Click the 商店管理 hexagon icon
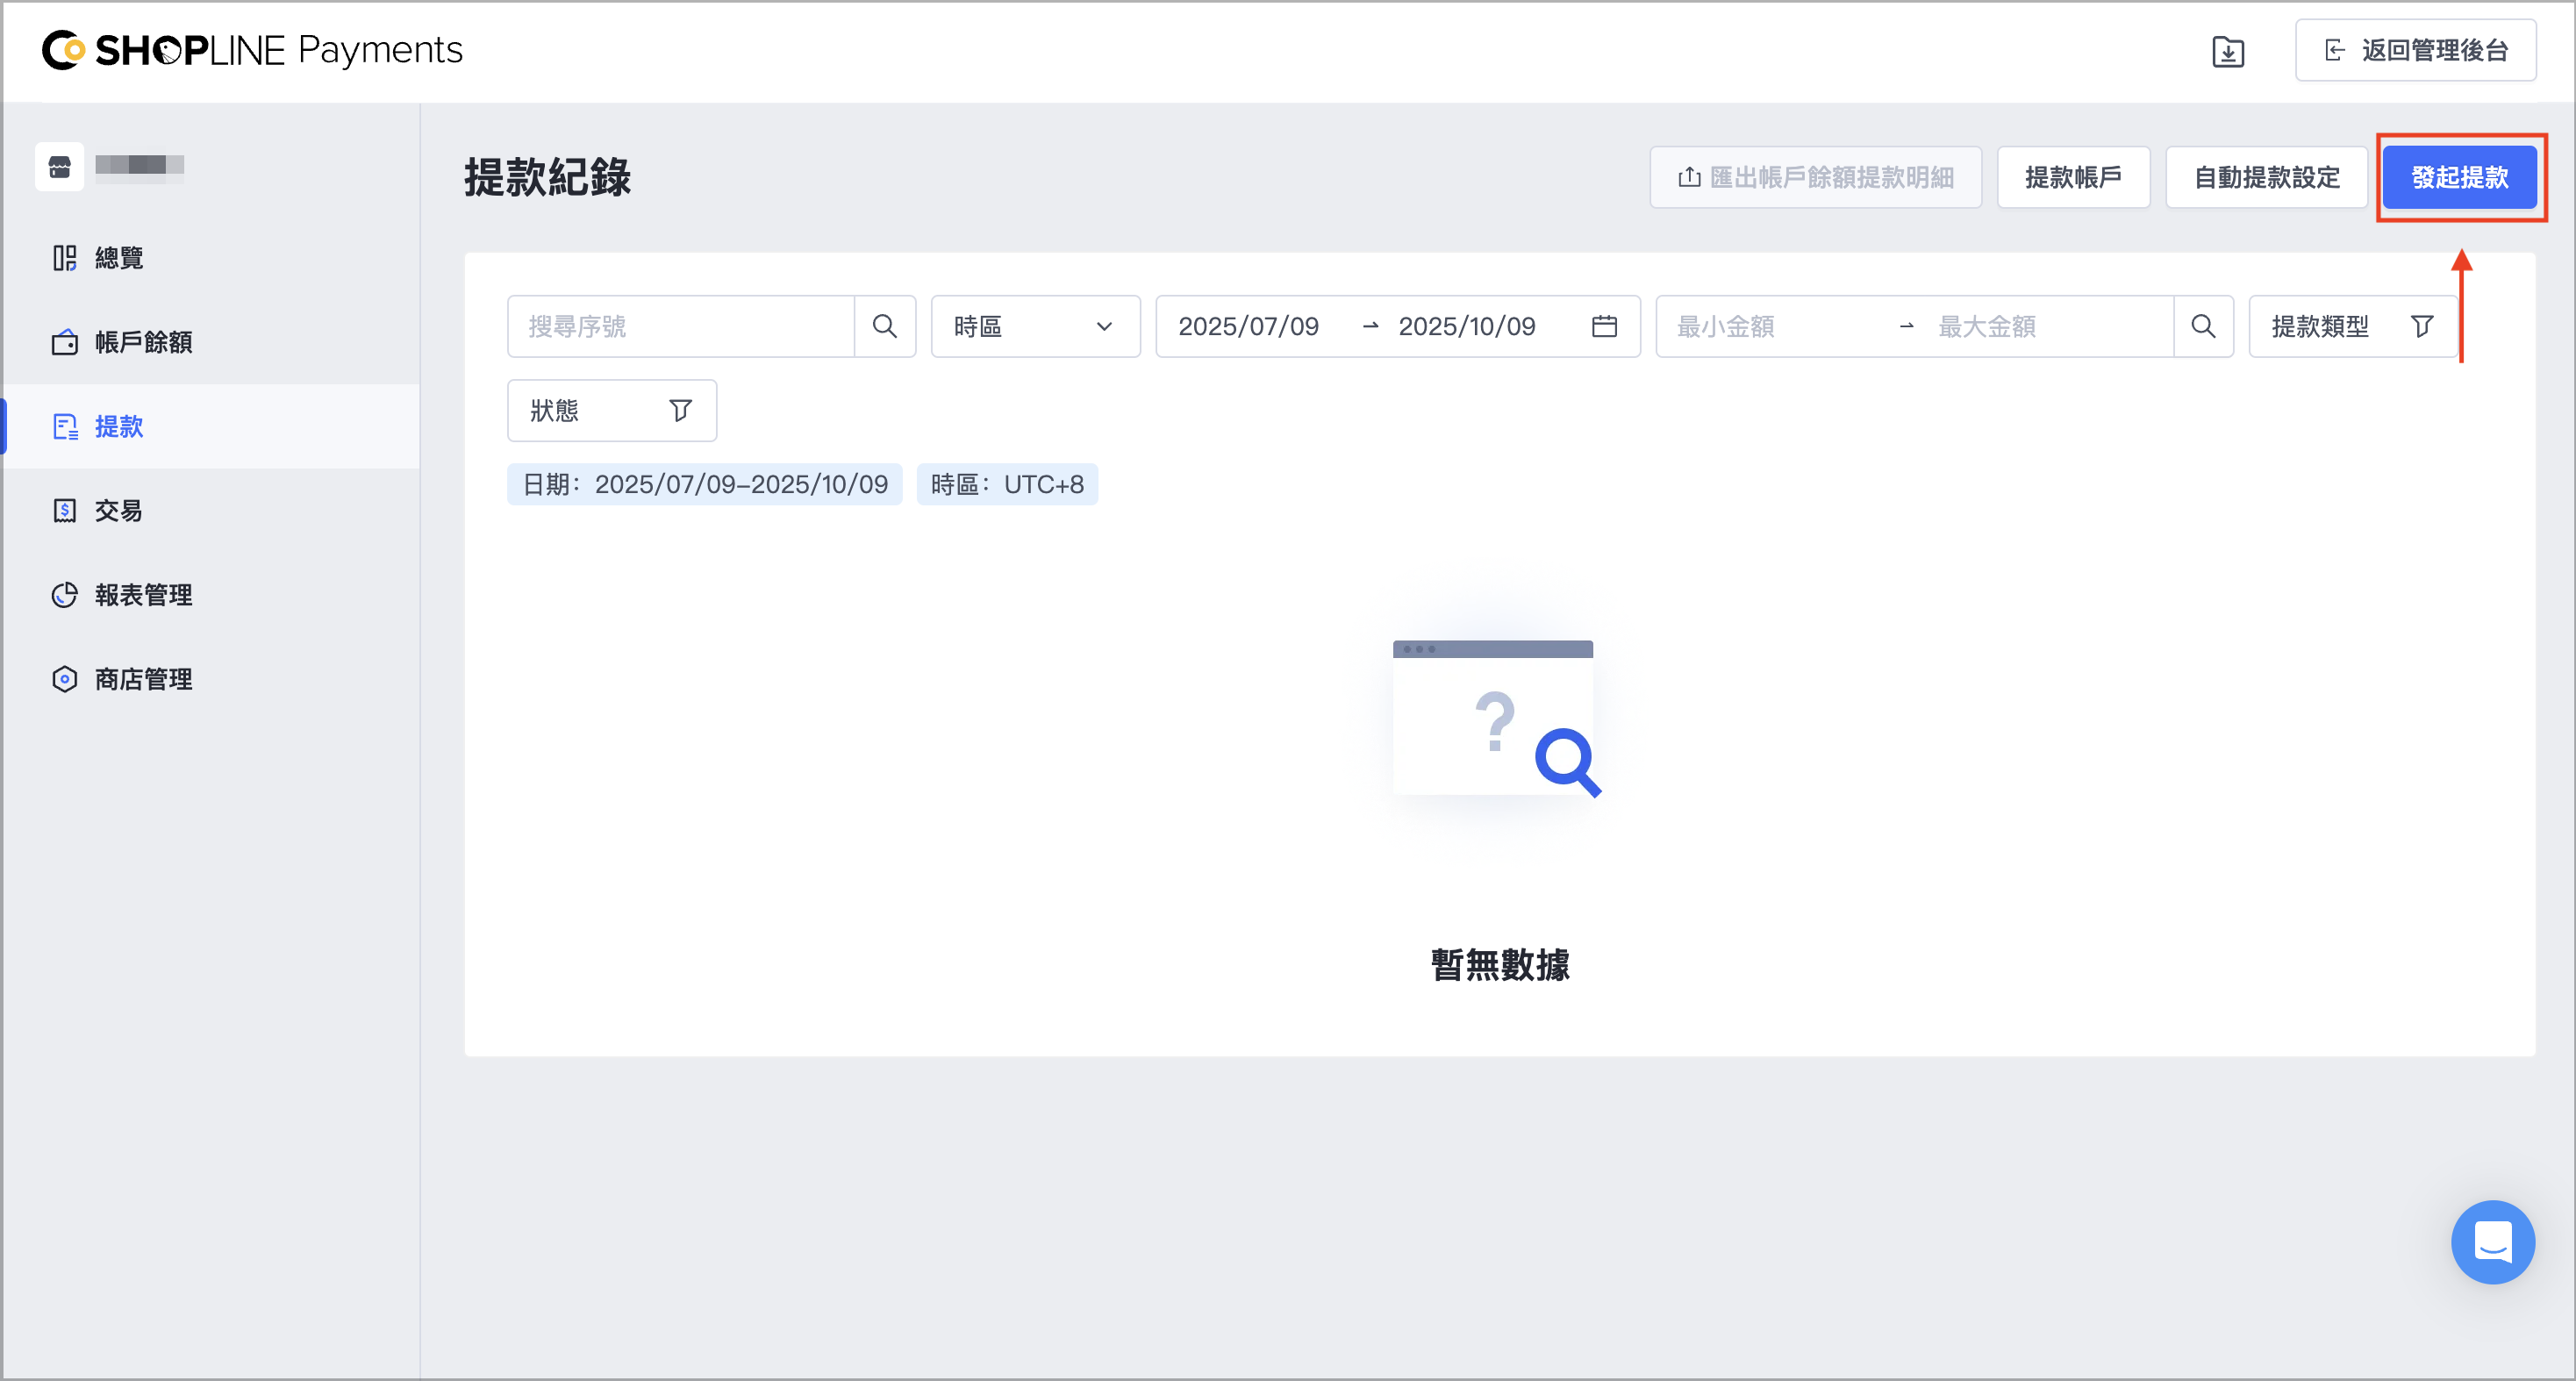This screenshot has width=2576, height=1381. (x=65, y=679)
